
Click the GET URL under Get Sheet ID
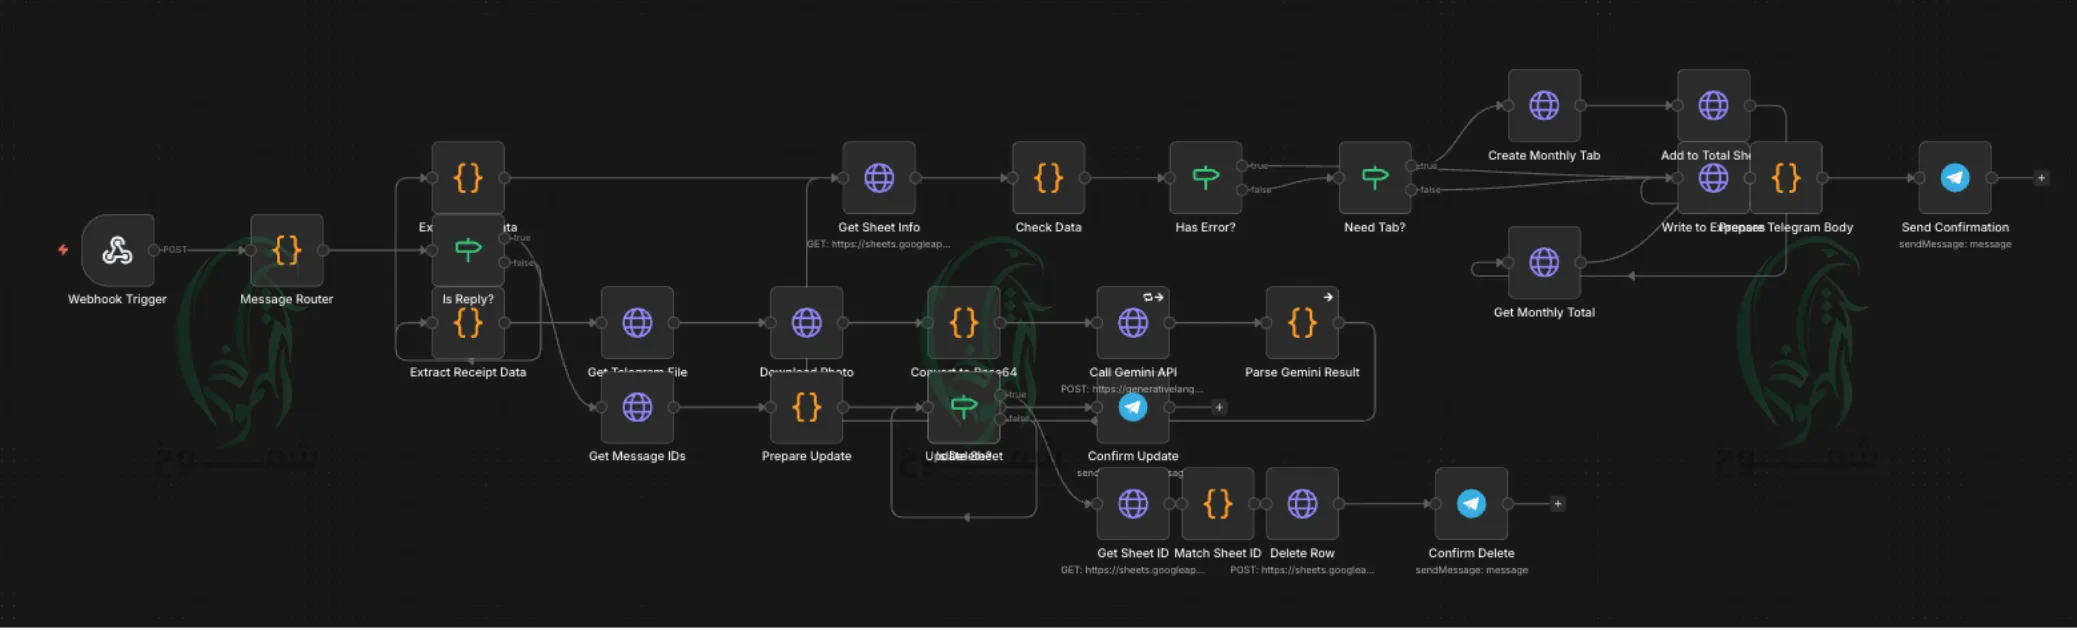click(1133, 570)
